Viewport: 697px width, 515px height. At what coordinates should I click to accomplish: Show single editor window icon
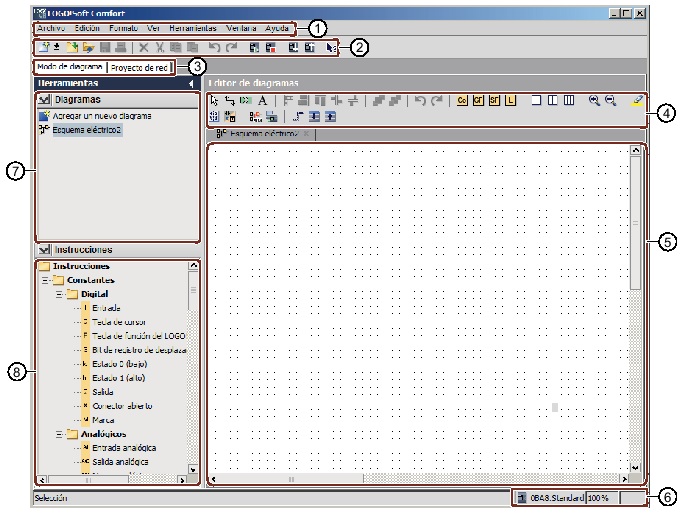click(x=537, y=100)
